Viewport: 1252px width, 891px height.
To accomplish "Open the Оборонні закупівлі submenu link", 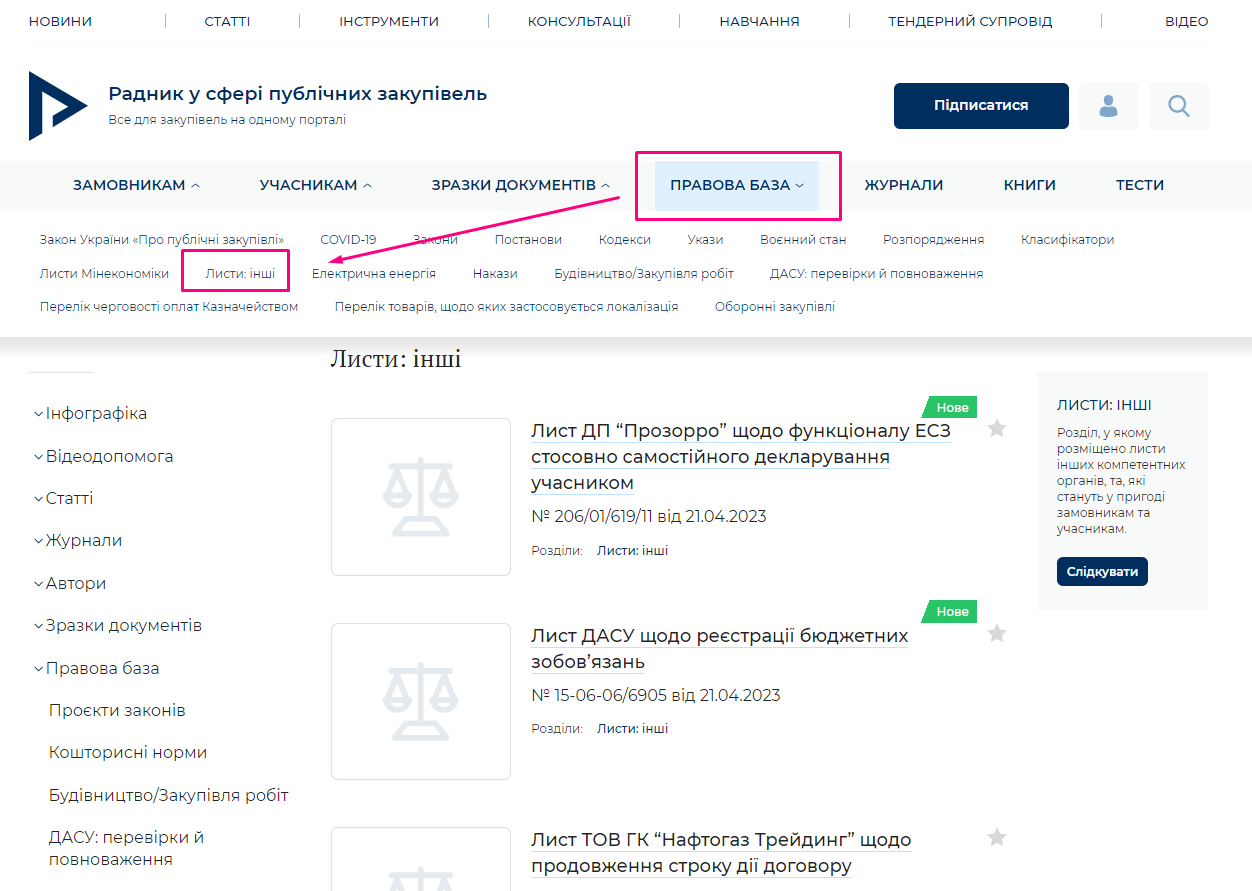I will (x=775, y=307).
